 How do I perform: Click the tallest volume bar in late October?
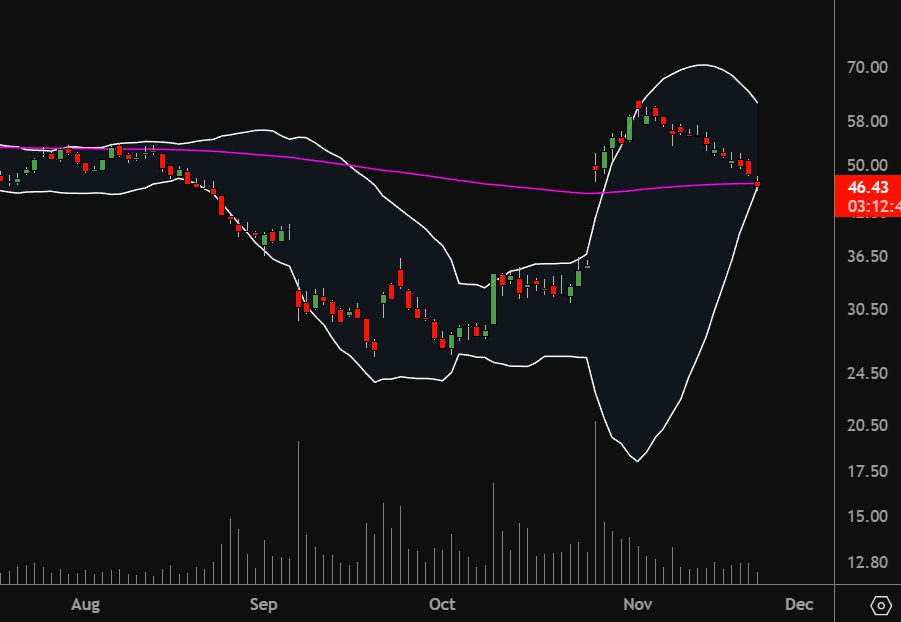[x=596, y=500]
